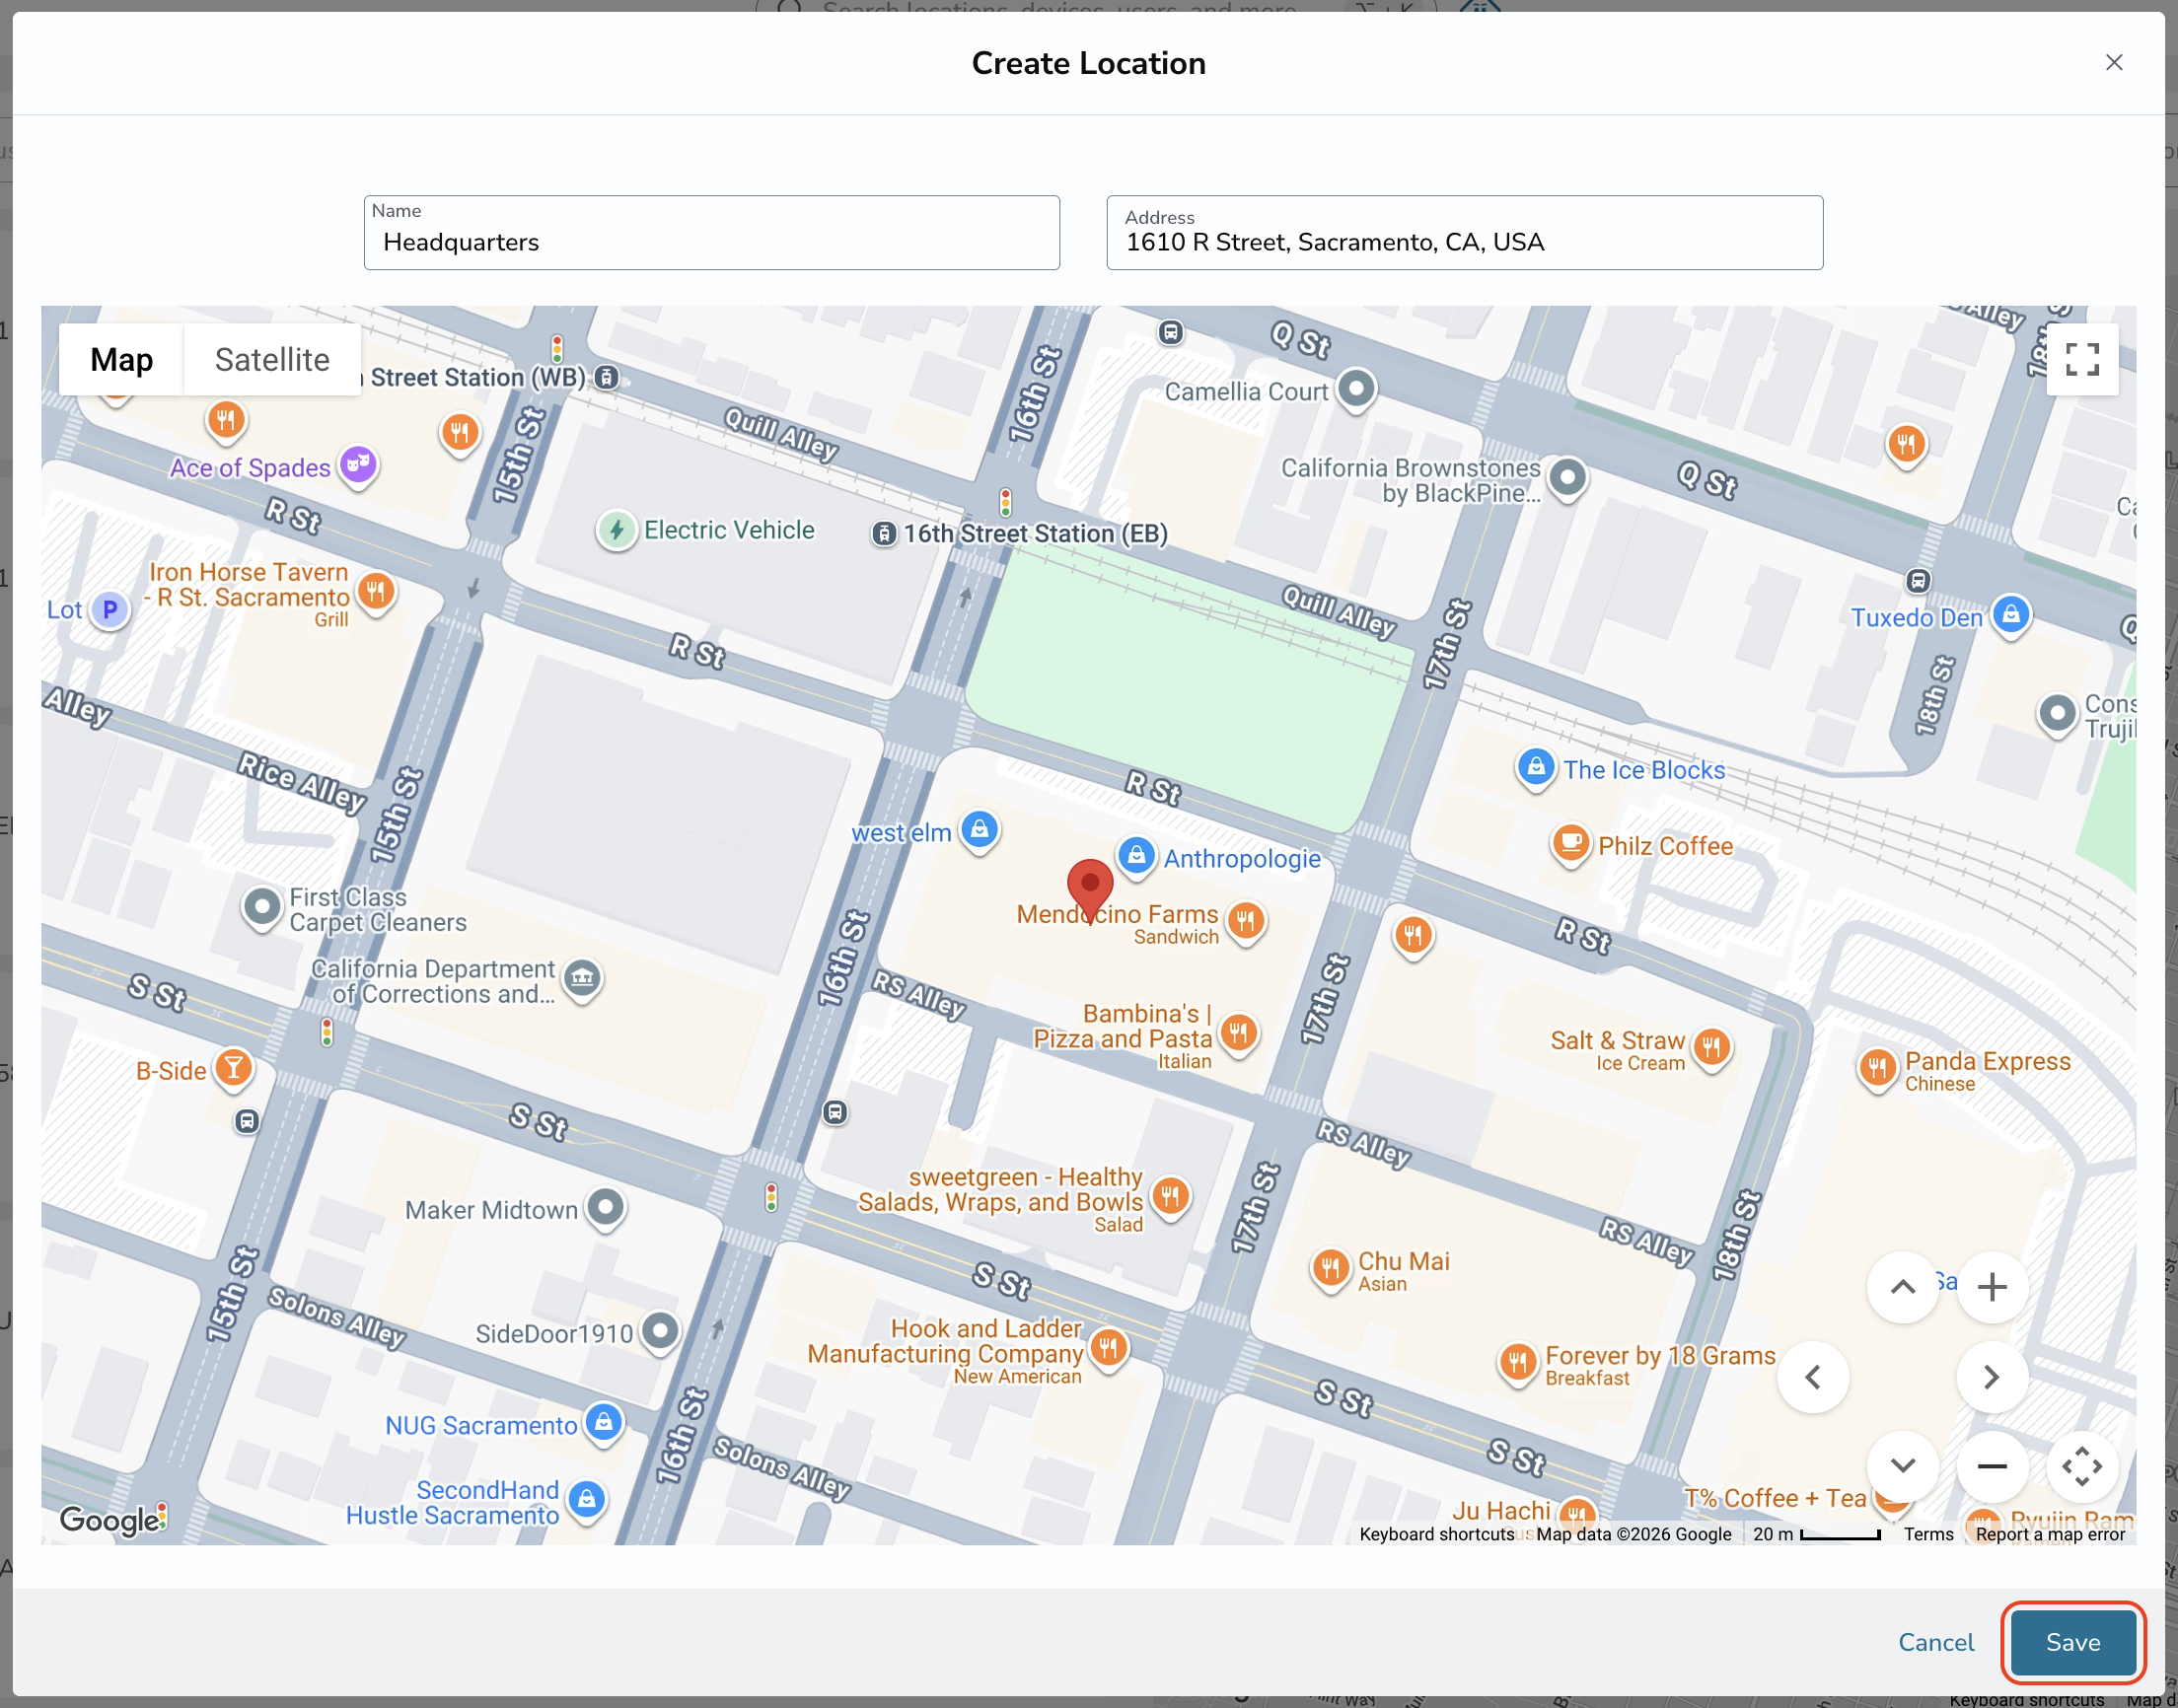
Task: Select the Salt & Straw ice cream marker
Action: coord(1711,1049)
